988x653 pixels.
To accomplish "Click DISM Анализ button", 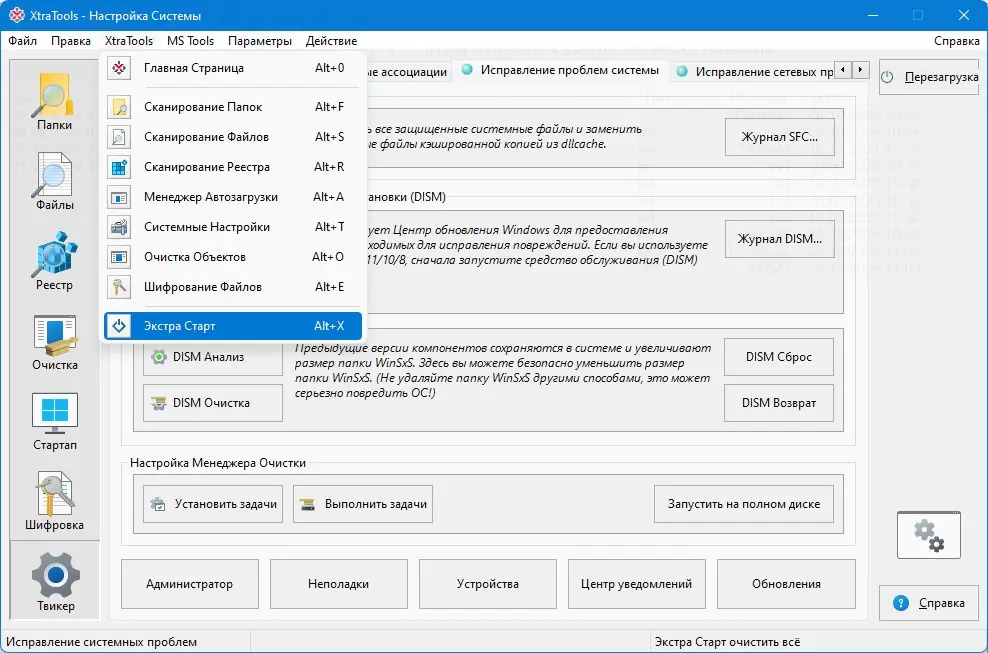I will coord(213,357).
